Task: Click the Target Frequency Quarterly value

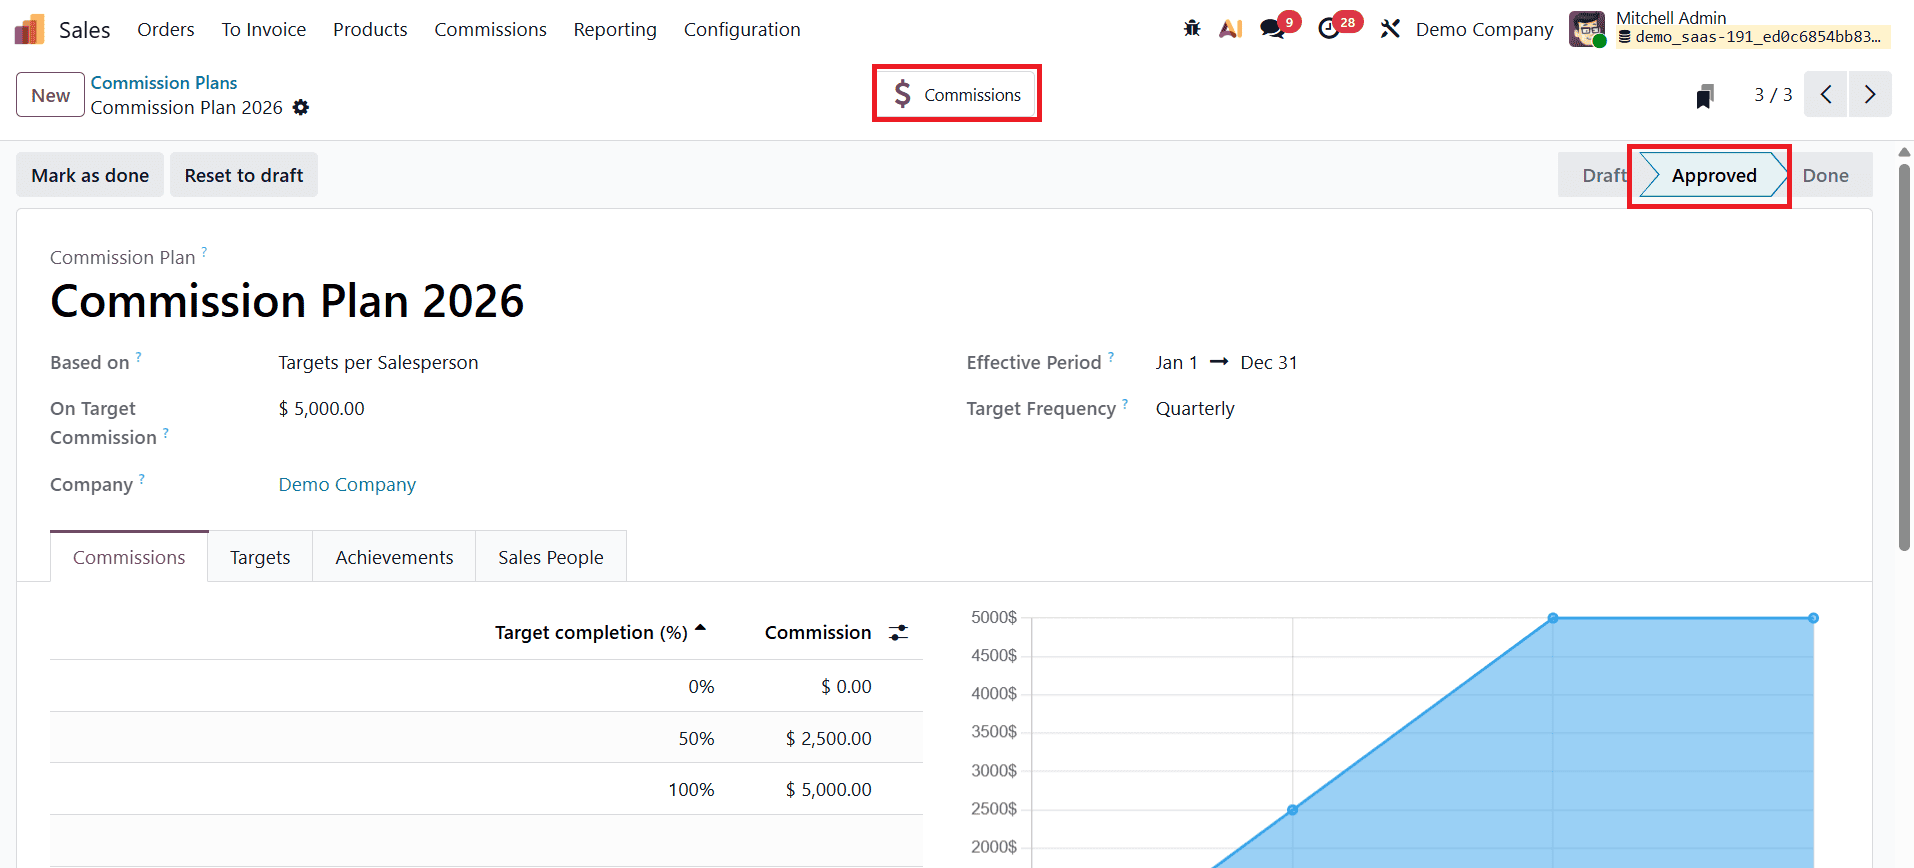Action: click(x=1195, y=408)
